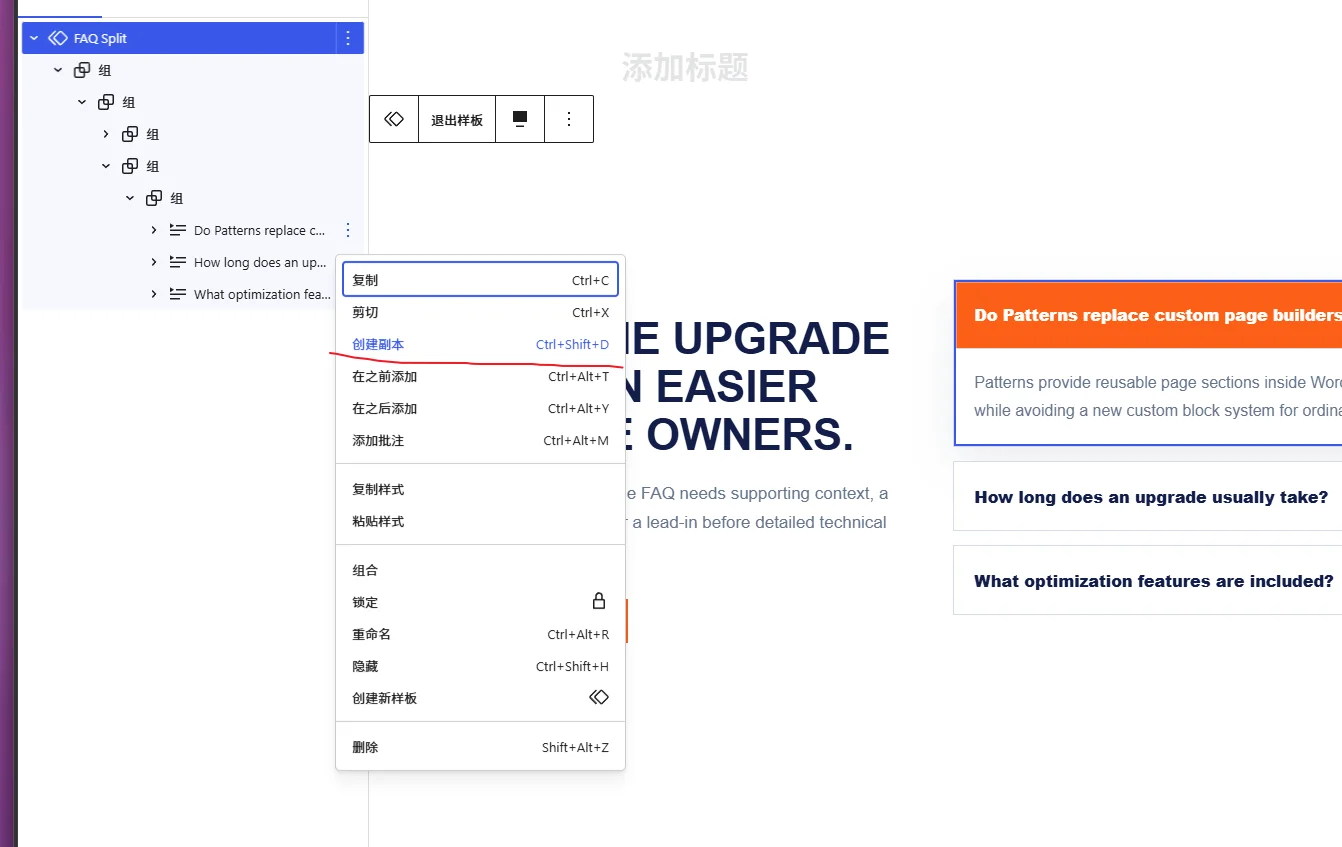Select 隐藏 in the context menu
This screenshot has height=847, width=1342.
pyautogui.click(x=480, y=666)
